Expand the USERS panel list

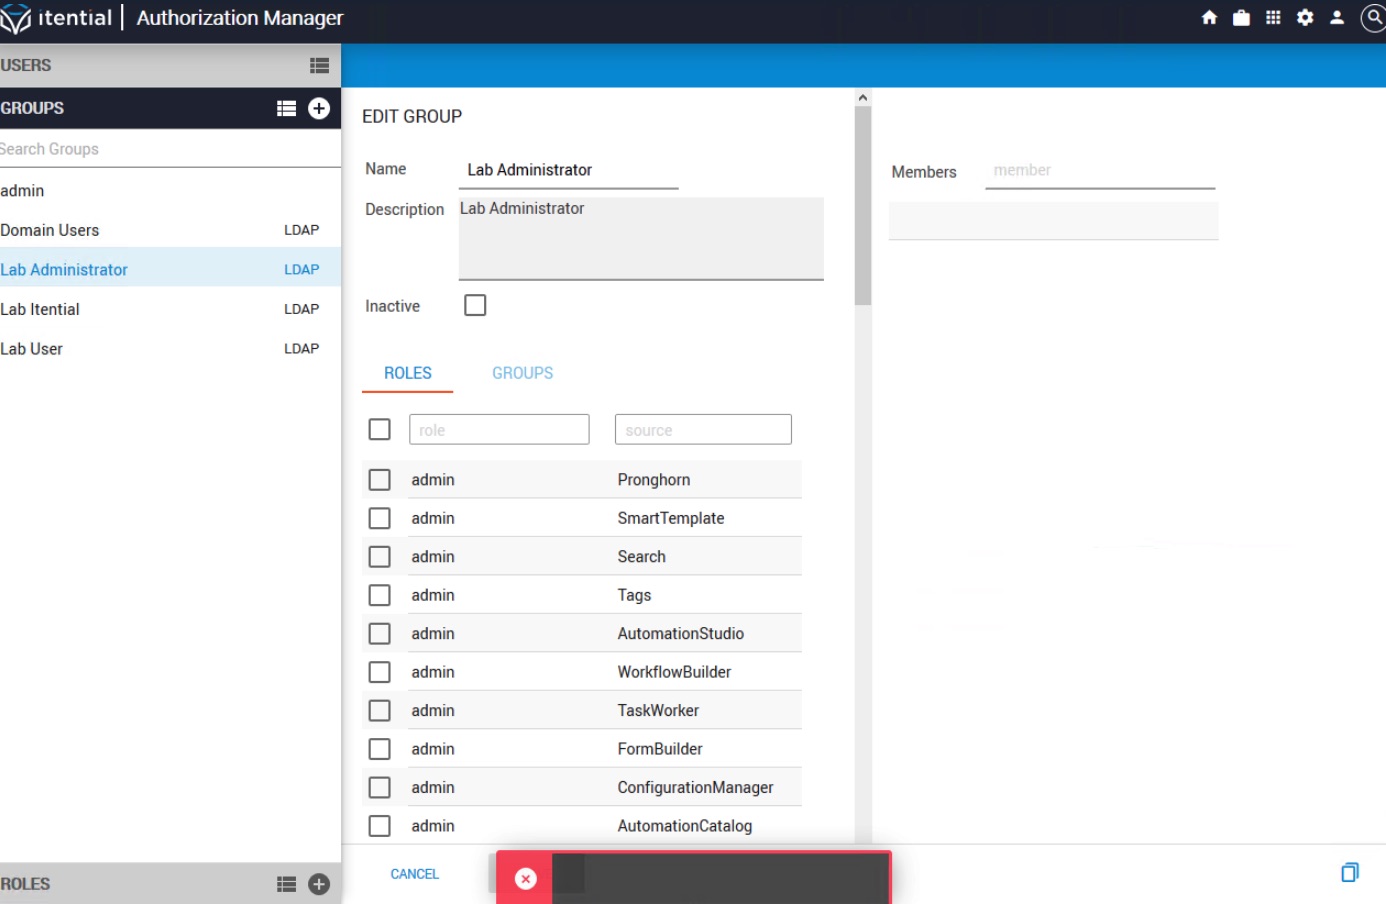tap(319, 66)
